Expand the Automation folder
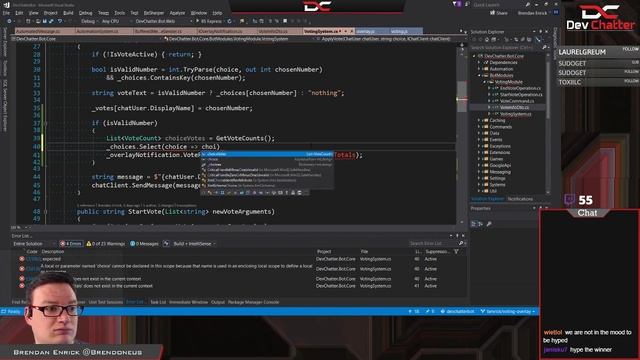 coord(479,69)
